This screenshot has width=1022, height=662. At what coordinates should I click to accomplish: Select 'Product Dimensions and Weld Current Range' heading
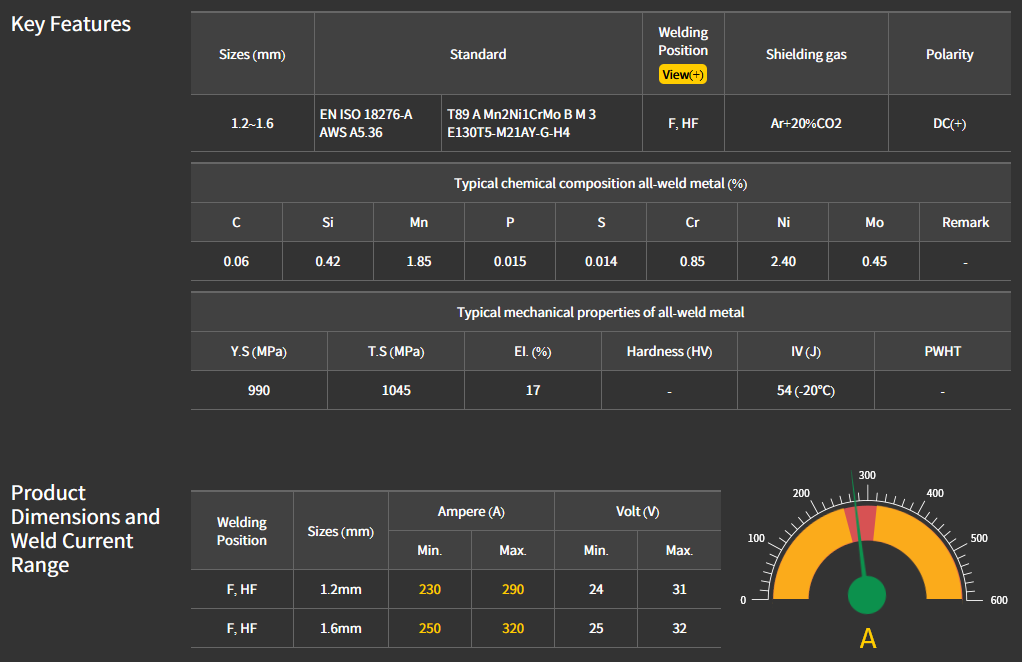(x=85, y=529)
